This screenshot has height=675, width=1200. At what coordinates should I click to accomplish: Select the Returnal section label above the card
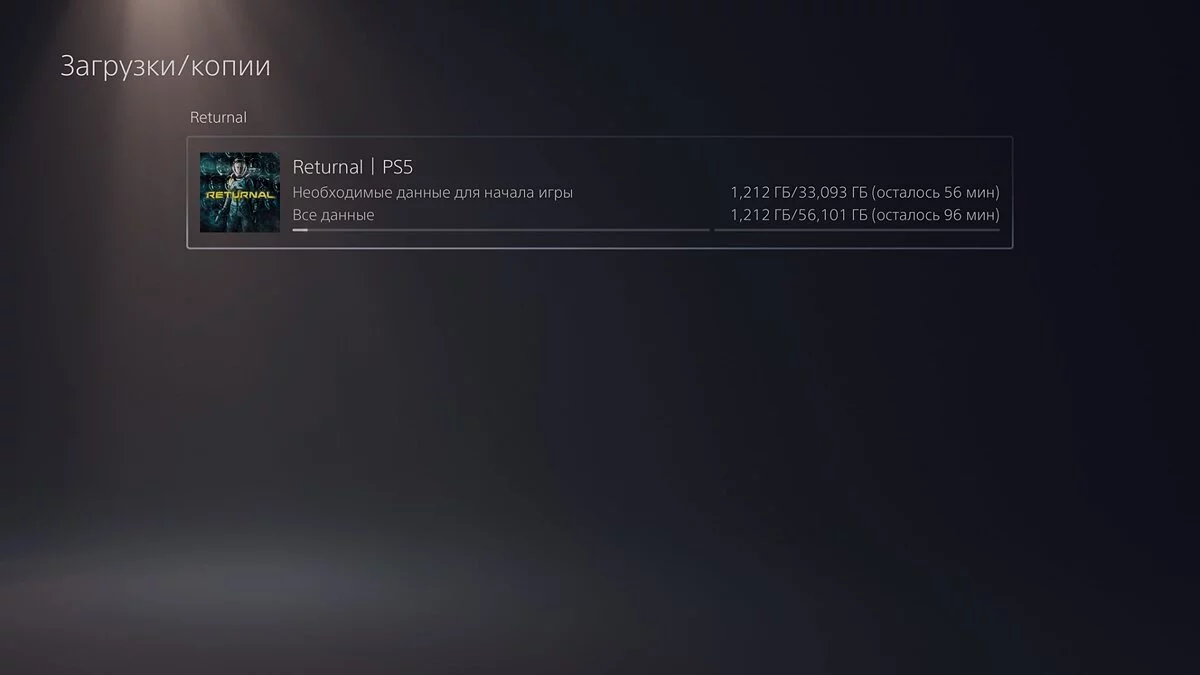pyautogui.click(x=218, y=117)
